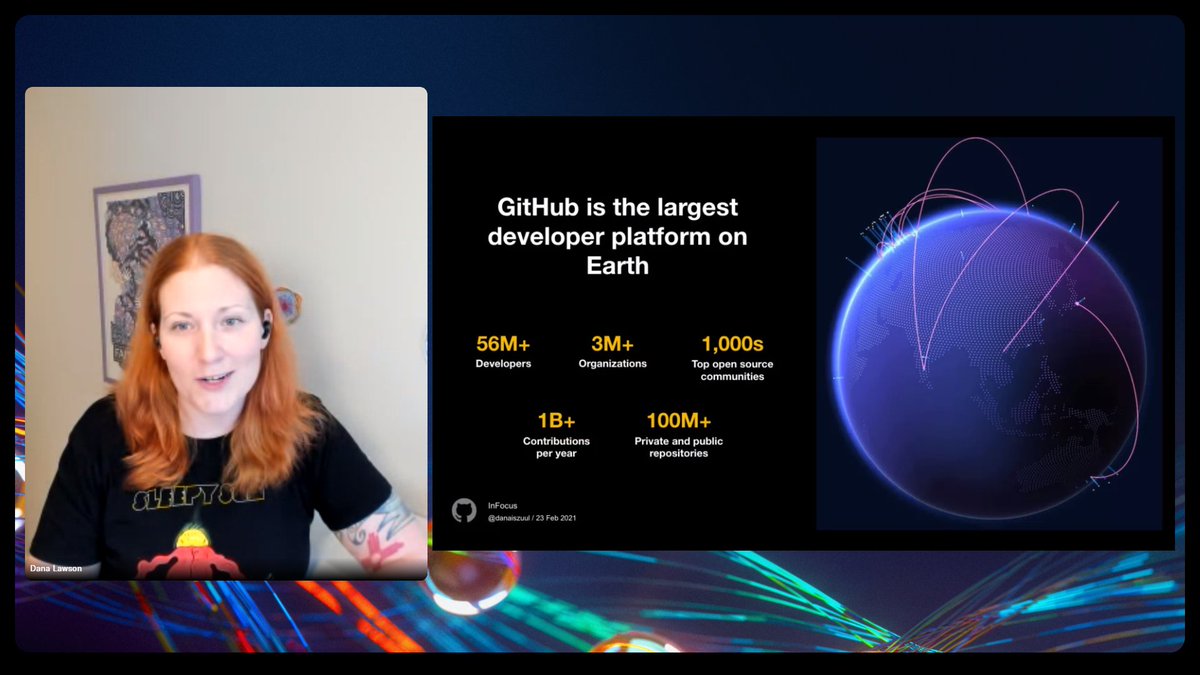The width and height of the screenshot is (1200, 675).
Task: Click the "1B+" statistic
Action: pyautogui.click(x=556, y=420)
